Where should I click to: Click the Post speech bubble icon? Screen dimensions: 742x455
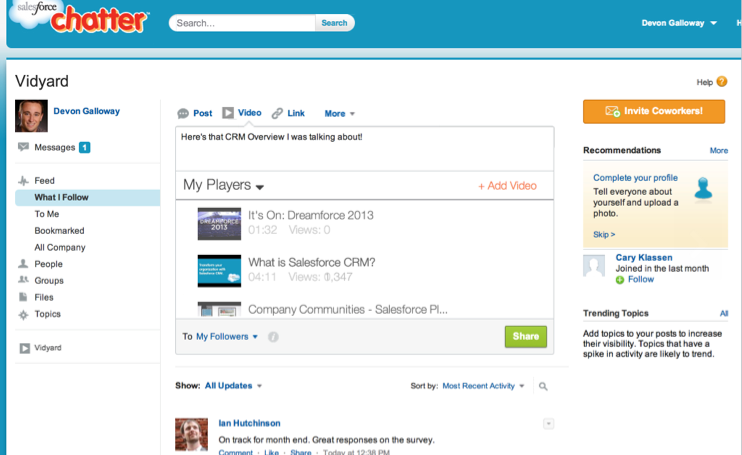183,114
